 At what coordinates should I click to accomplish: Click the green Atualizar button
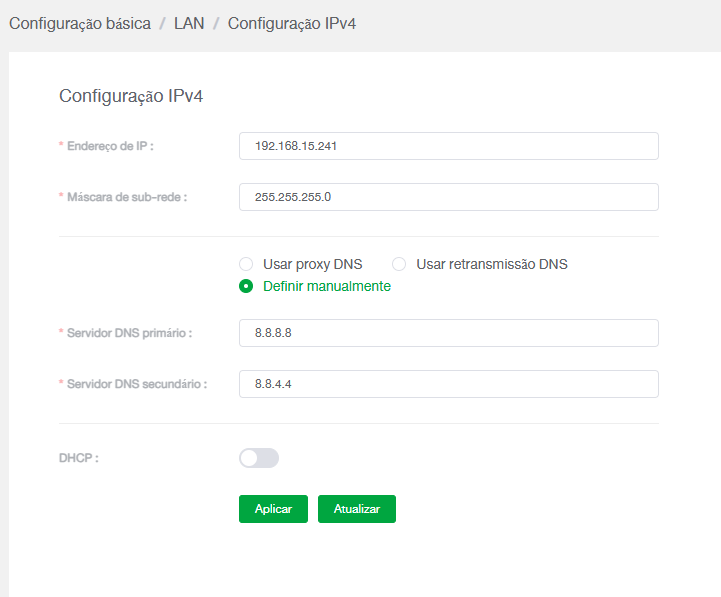[x=357, y=509]
